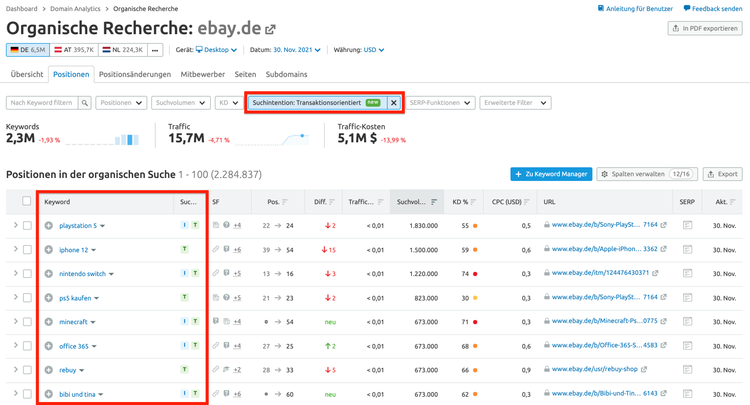The height and width of the screenshot is (405, 750).
Task: Open Anleitung für Benutzer link
Action: pyautogui.click(x=635, y=9)
